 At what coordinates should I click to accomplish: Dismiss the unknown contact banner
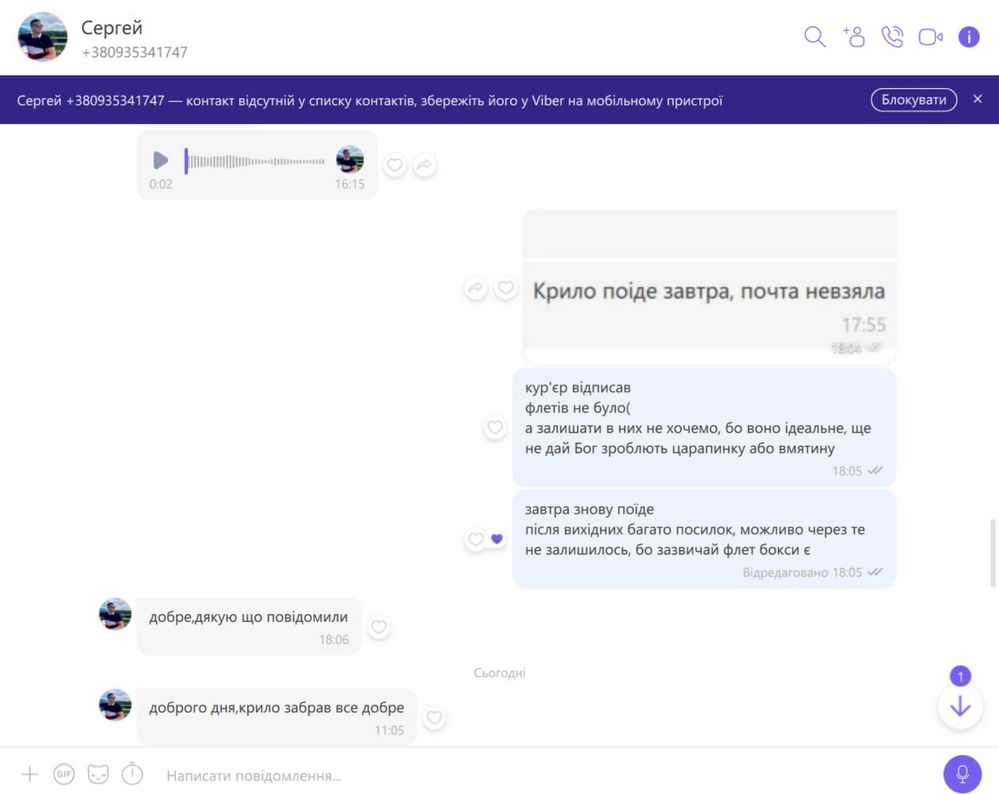pos(977,99)
